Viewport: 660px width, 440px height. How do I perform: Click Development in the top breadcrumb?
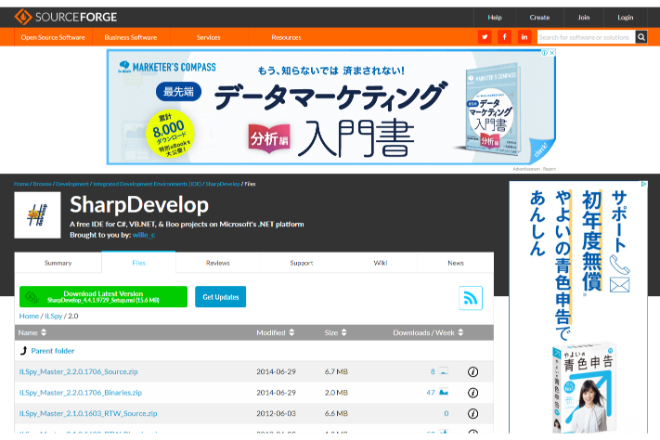[72, 184]
